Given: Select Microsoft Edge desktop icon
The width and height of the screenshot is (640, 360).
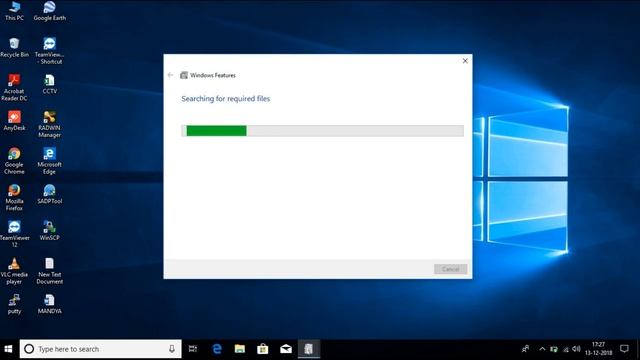Looking at the screenshot, I should click(49, 161).
